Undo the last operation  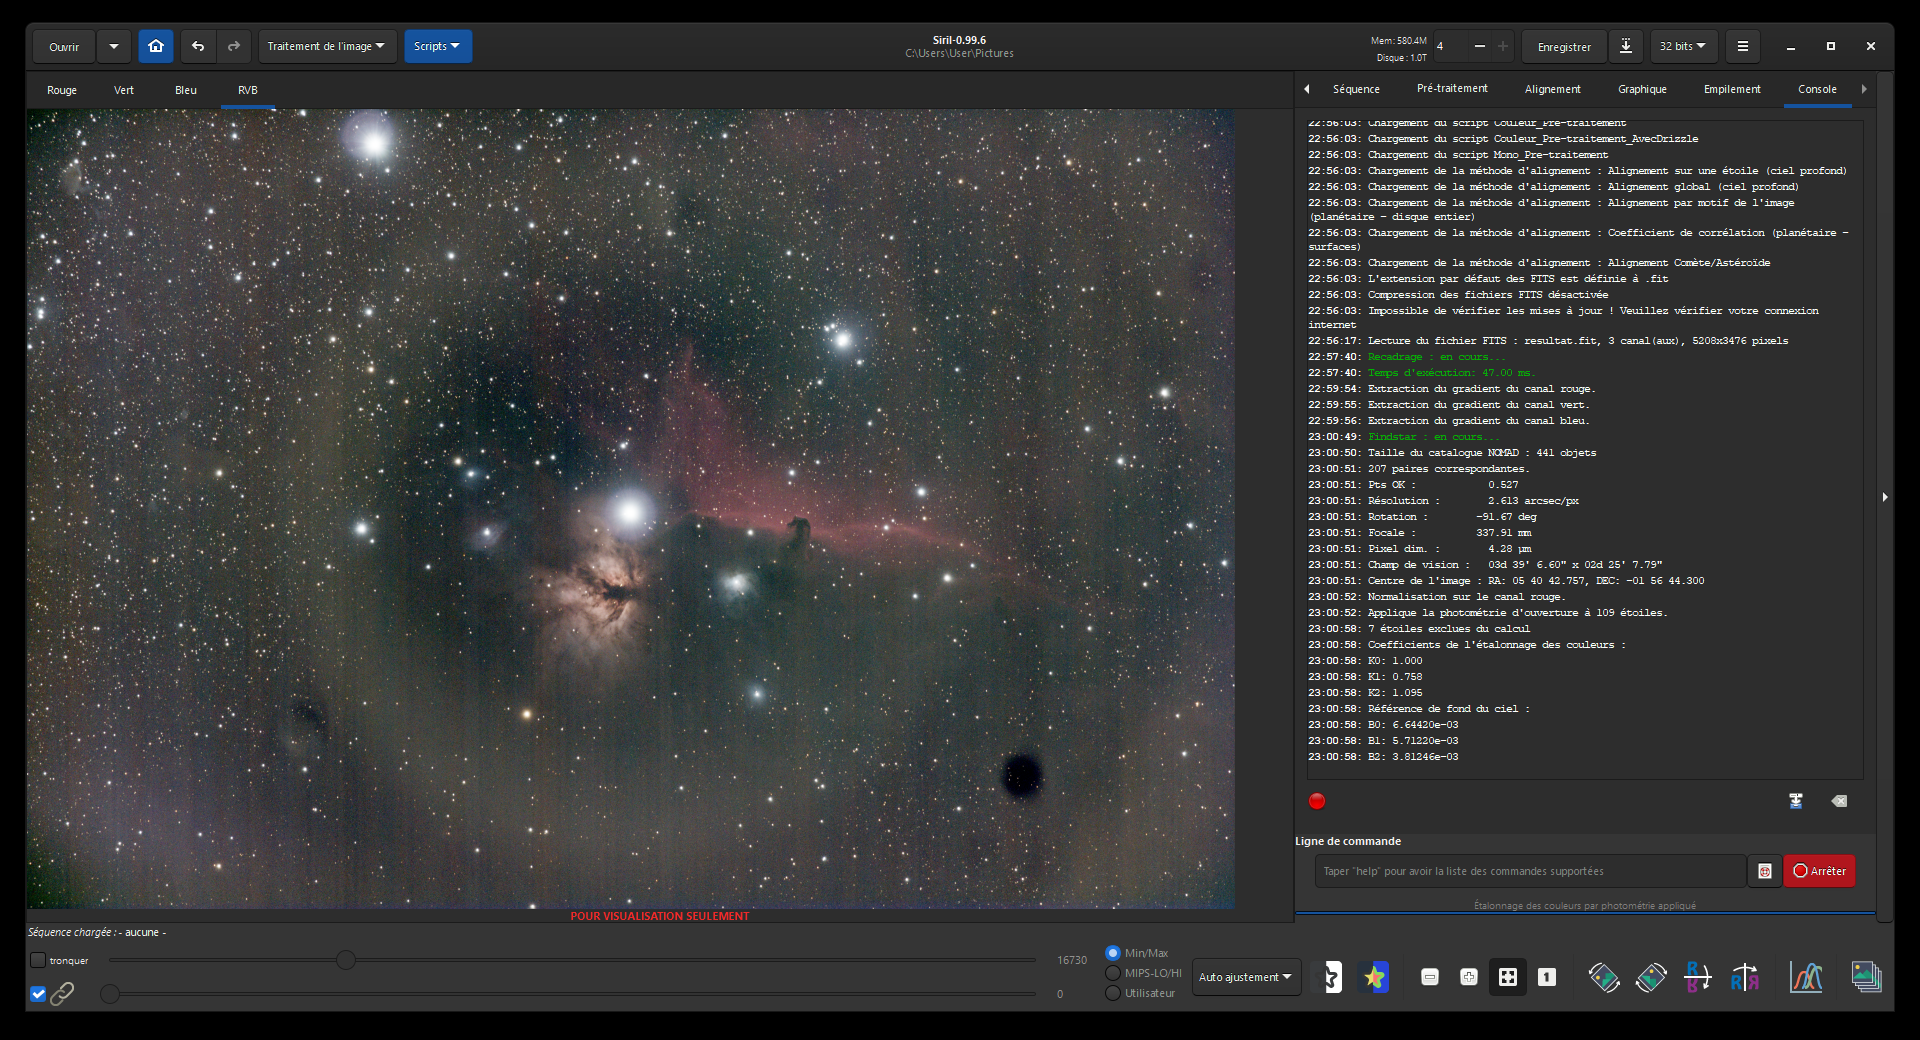(x=198, y=46)
